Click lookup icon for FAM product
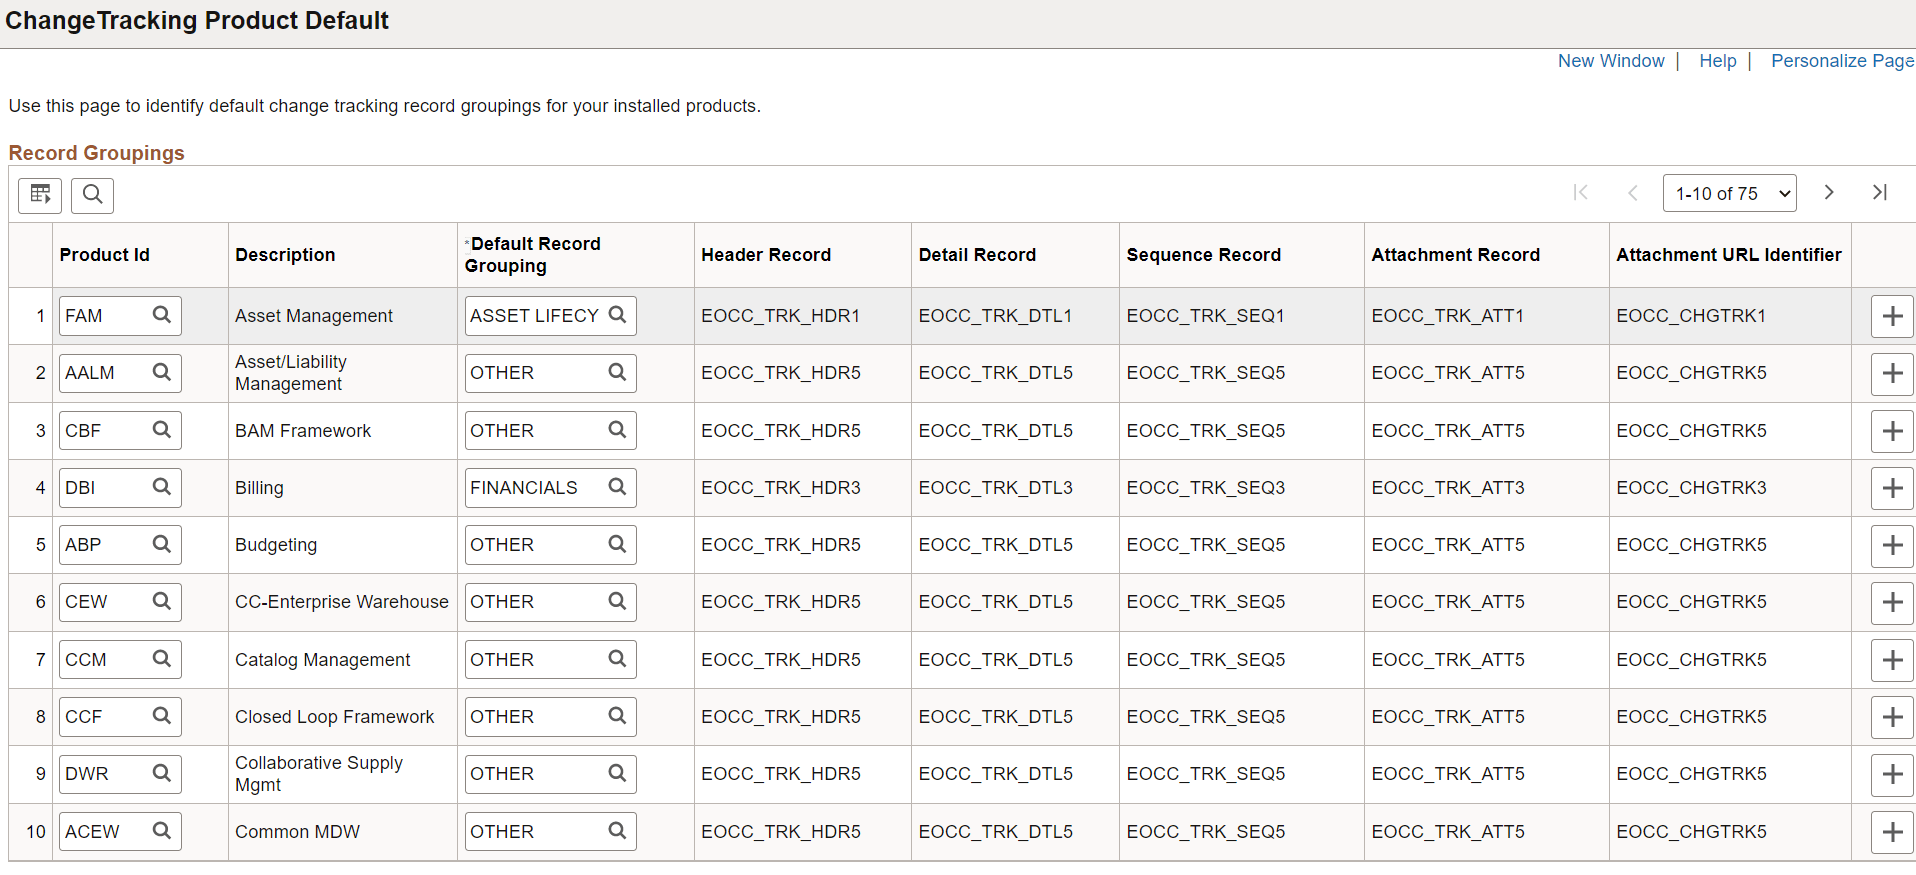 click(162, 315)
